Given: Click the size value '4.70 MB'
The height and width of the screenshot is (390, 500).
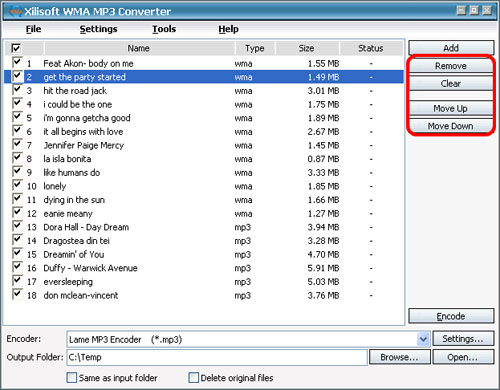Looking at the screenshot, I should click(323, 255).
